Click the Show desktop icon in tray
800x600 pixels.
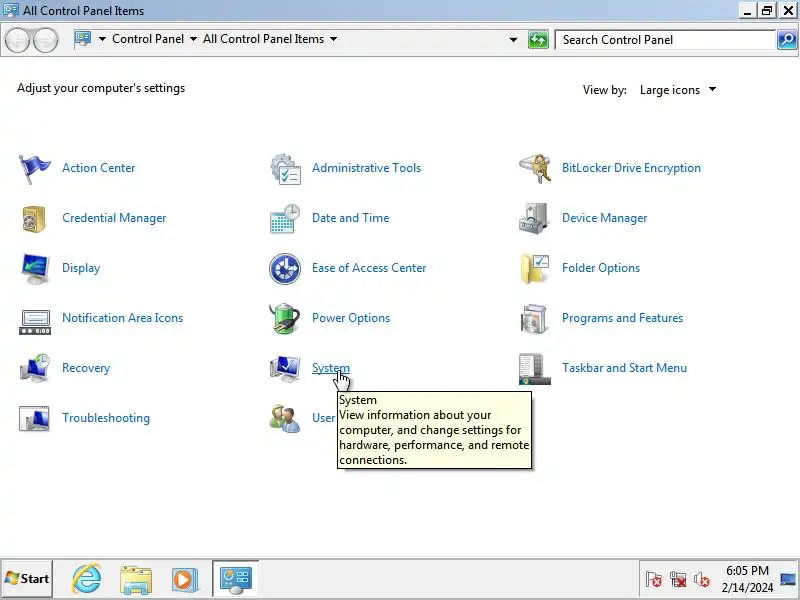click(788, 579)
